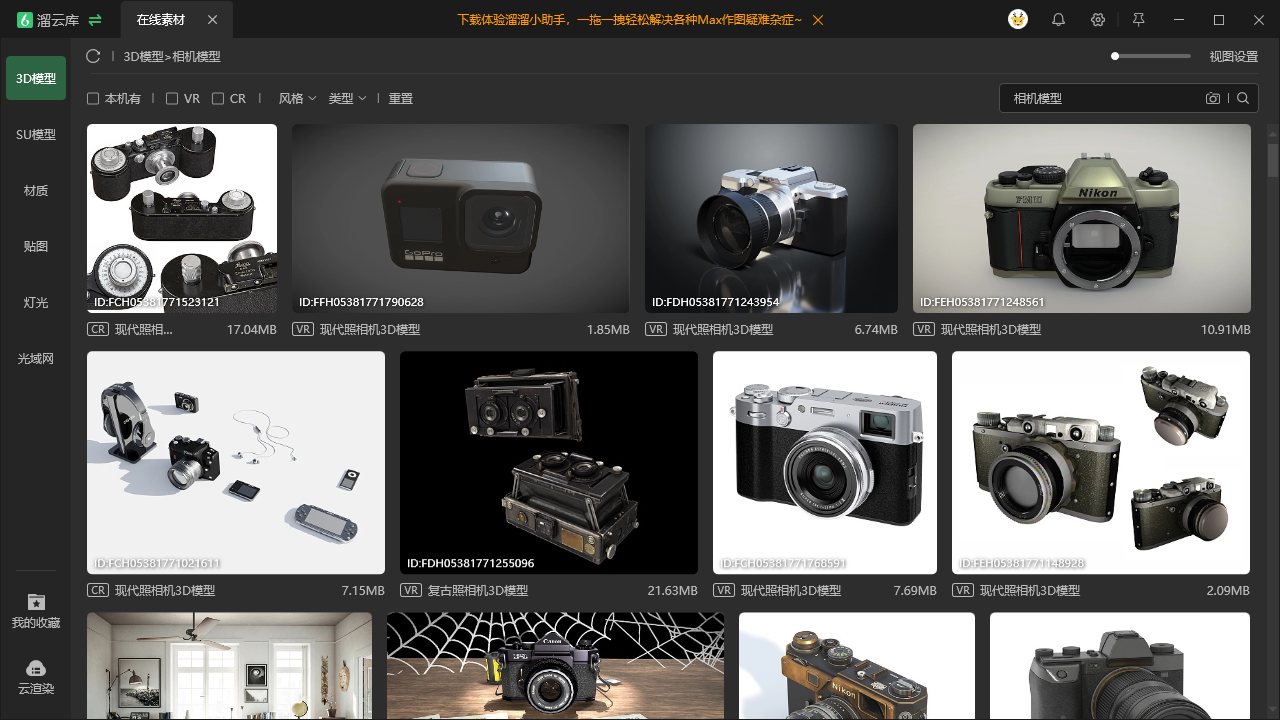Click the CR badge of the 17.04MB model
This screenshot has width=1280, height=720.
pyautogui.click(x=98, y=329)
